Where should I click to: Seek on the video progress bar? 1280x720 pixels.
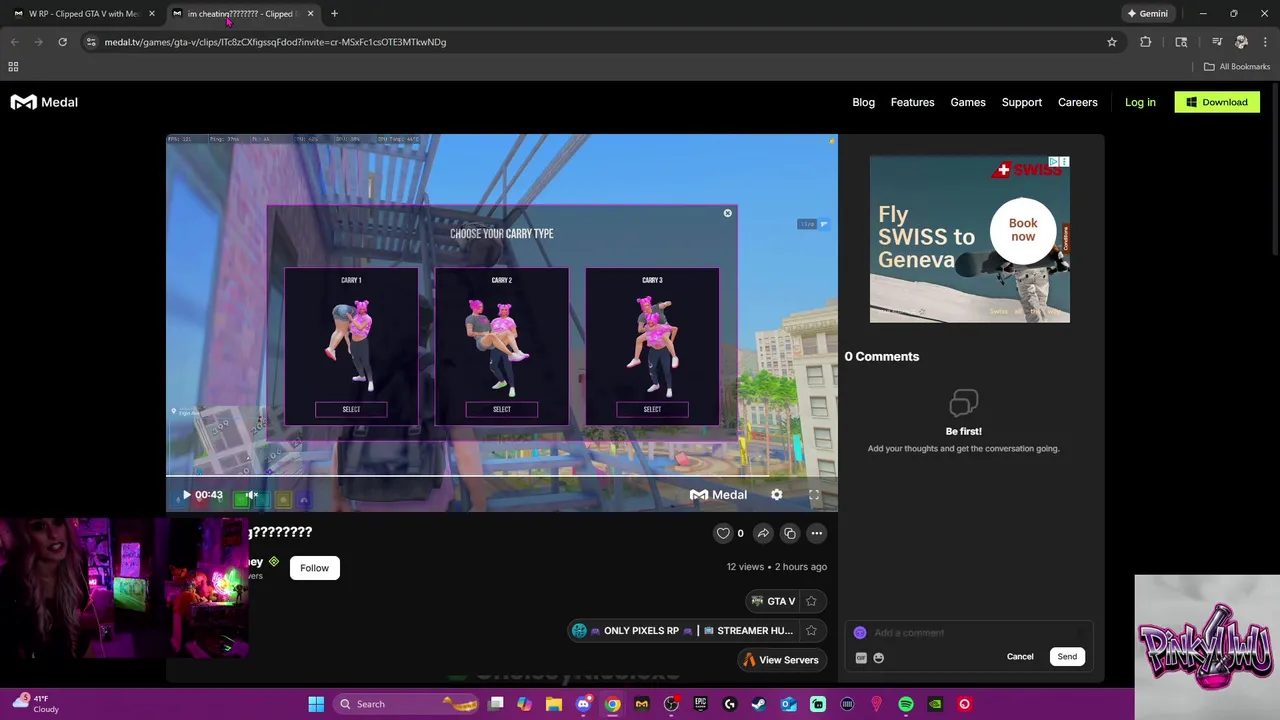[x=502, y=476]
